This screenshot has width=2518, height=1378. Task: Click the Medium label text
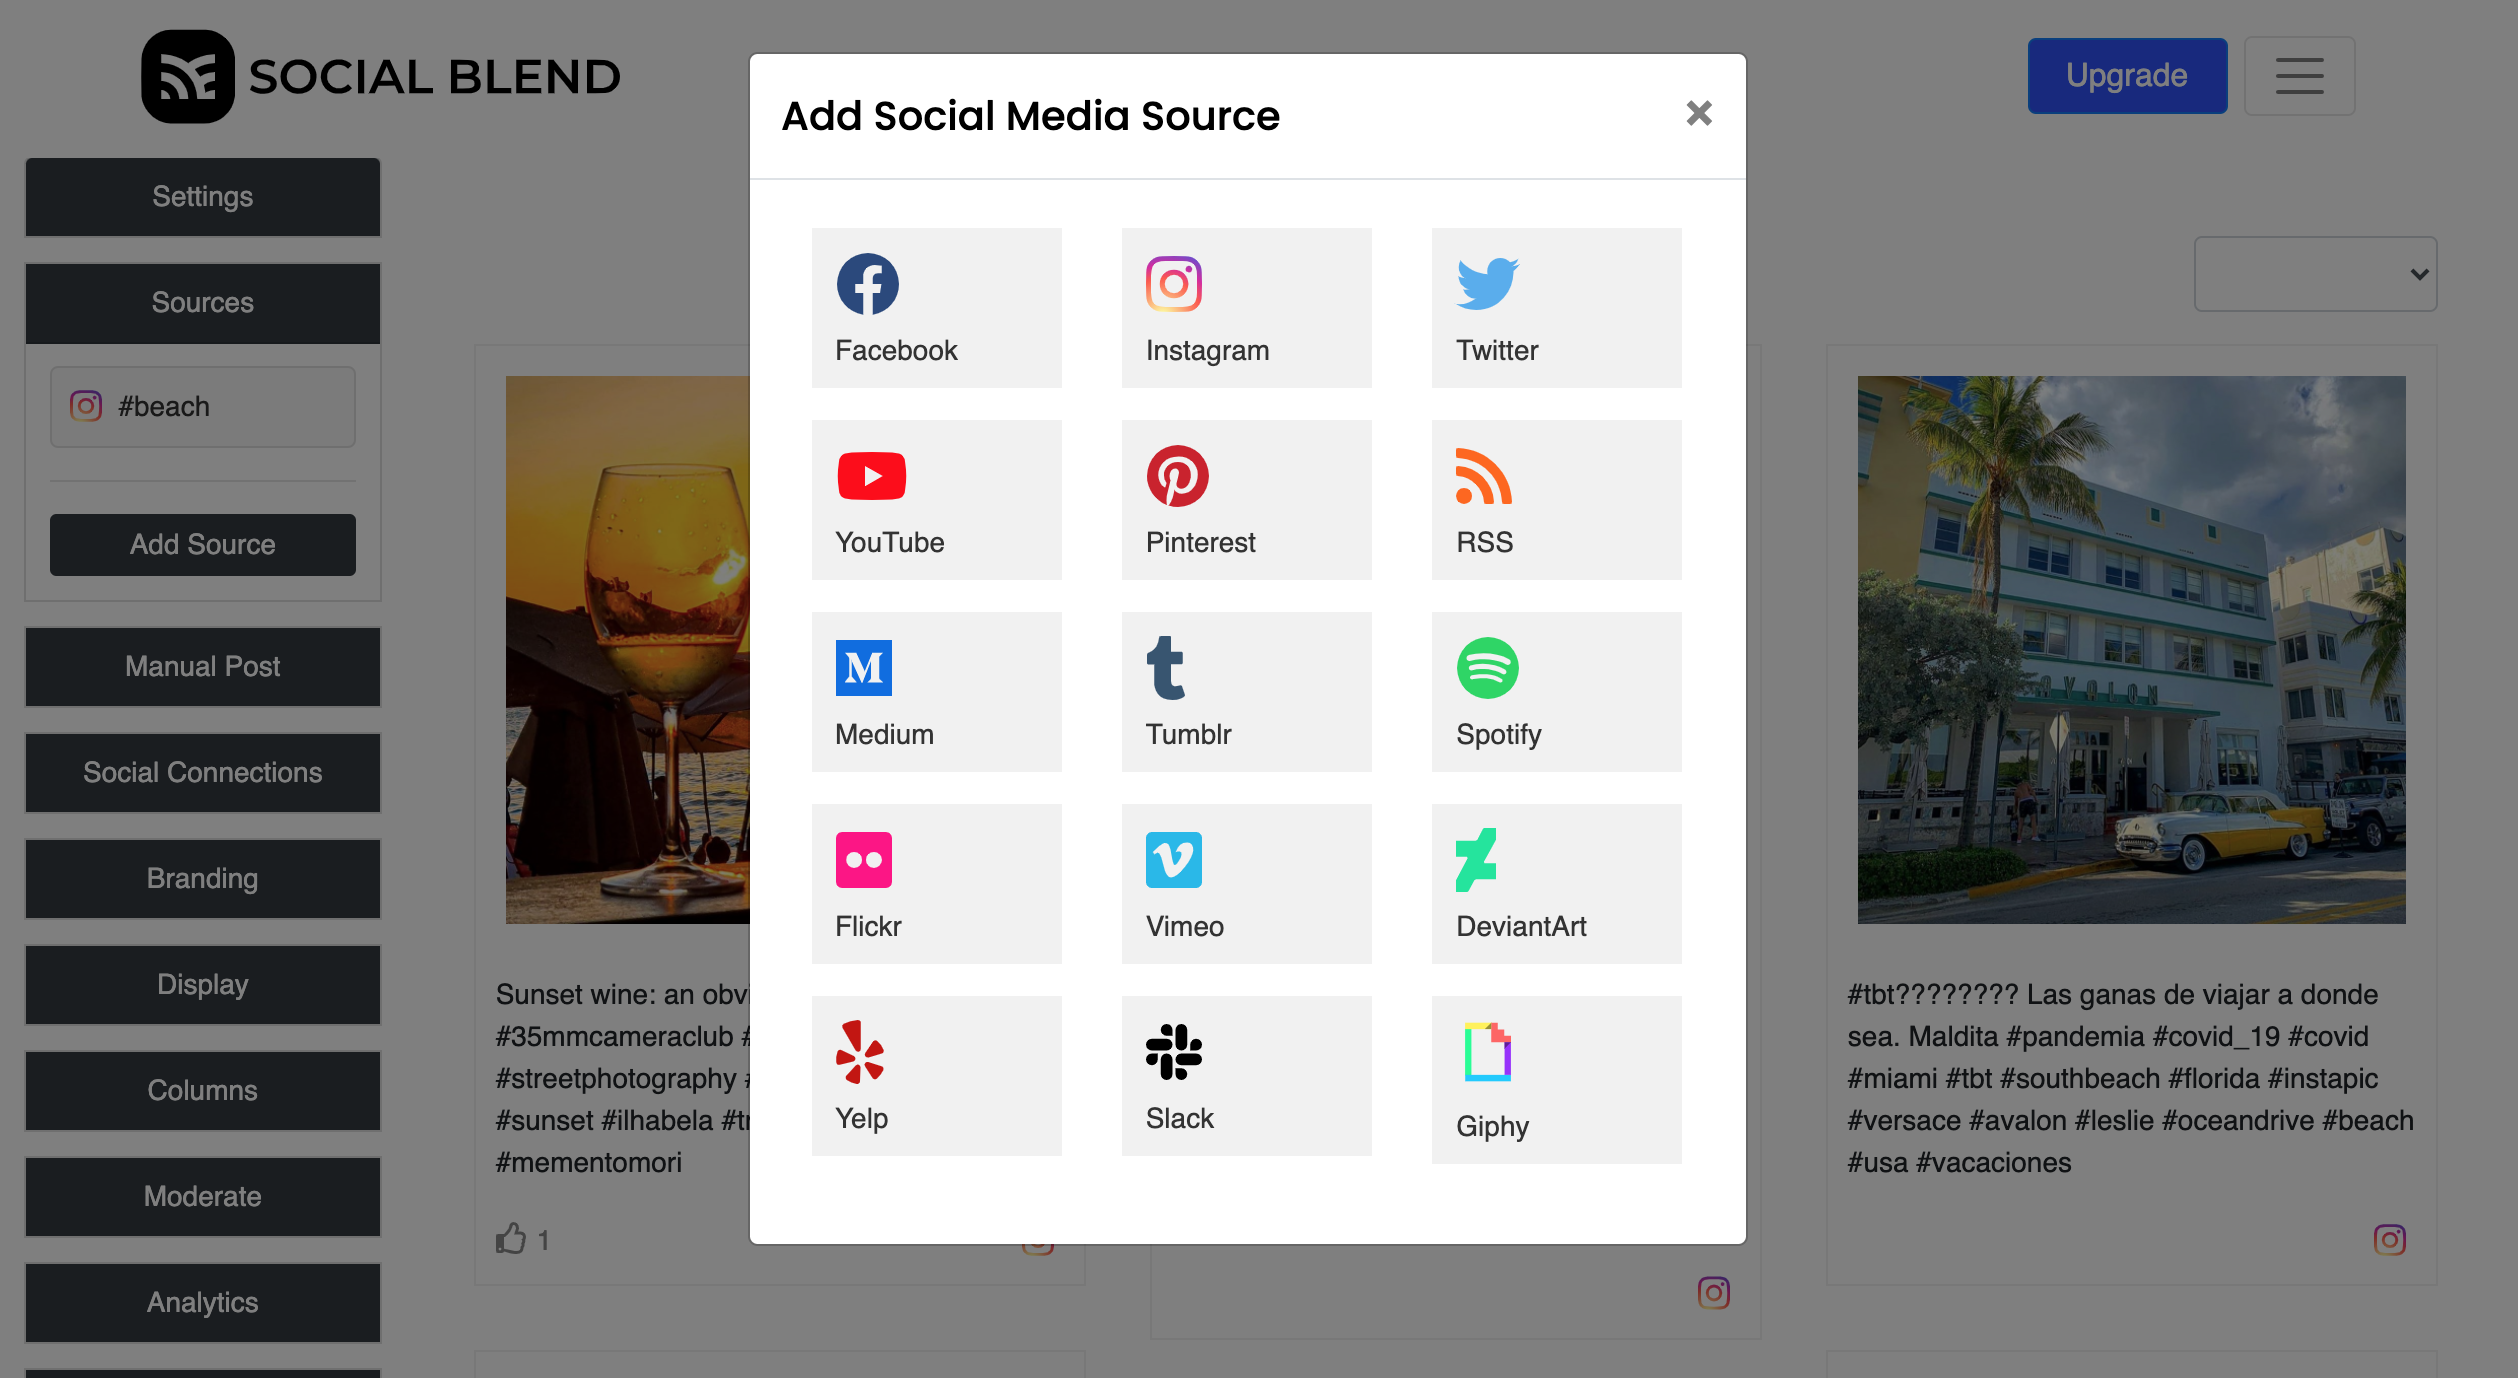[x=884, y=734]
